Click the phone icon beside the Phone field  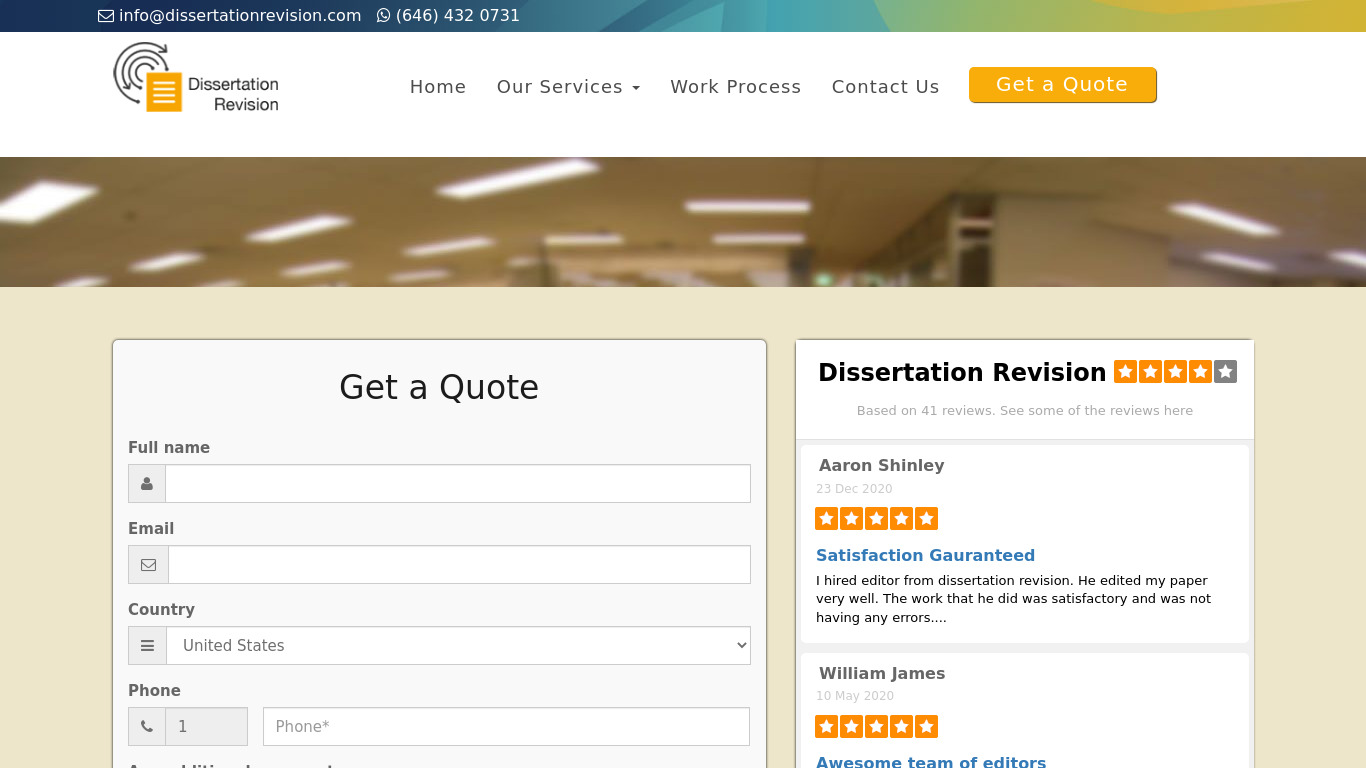tap(147, 727)
